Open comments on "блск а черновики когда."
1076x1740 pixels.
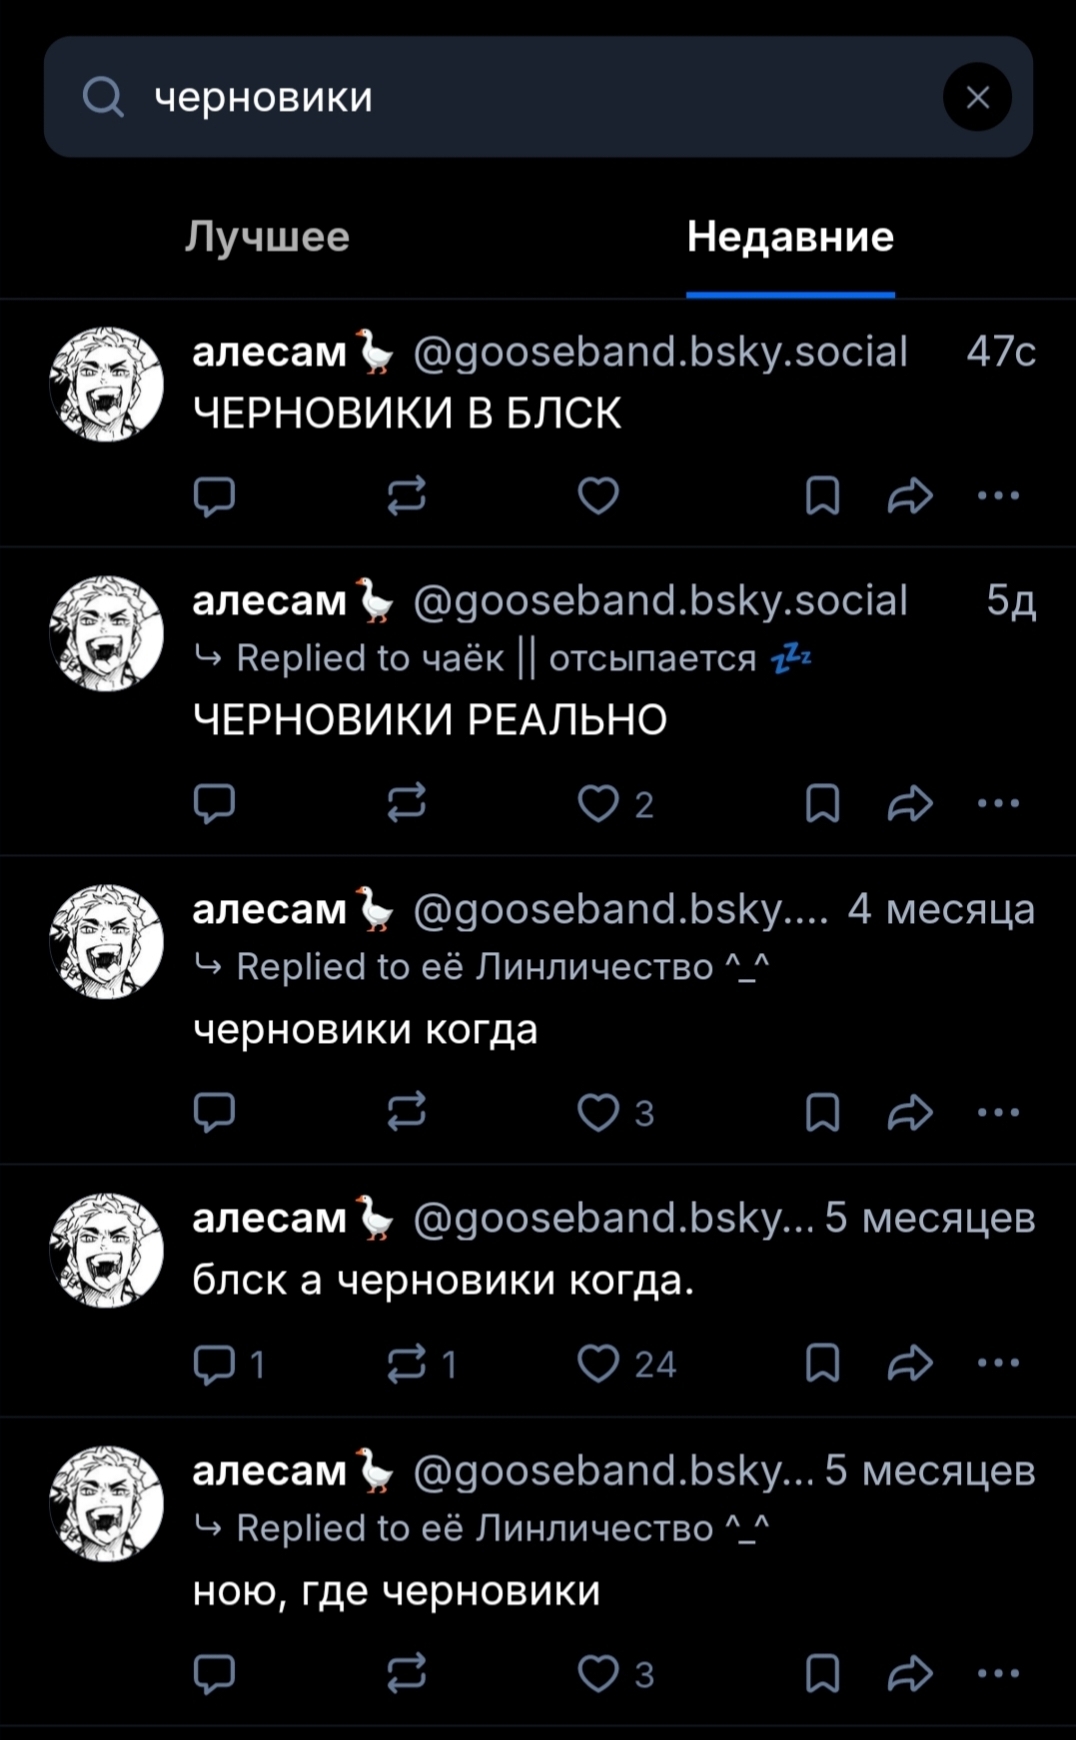tap(214, 1363)
